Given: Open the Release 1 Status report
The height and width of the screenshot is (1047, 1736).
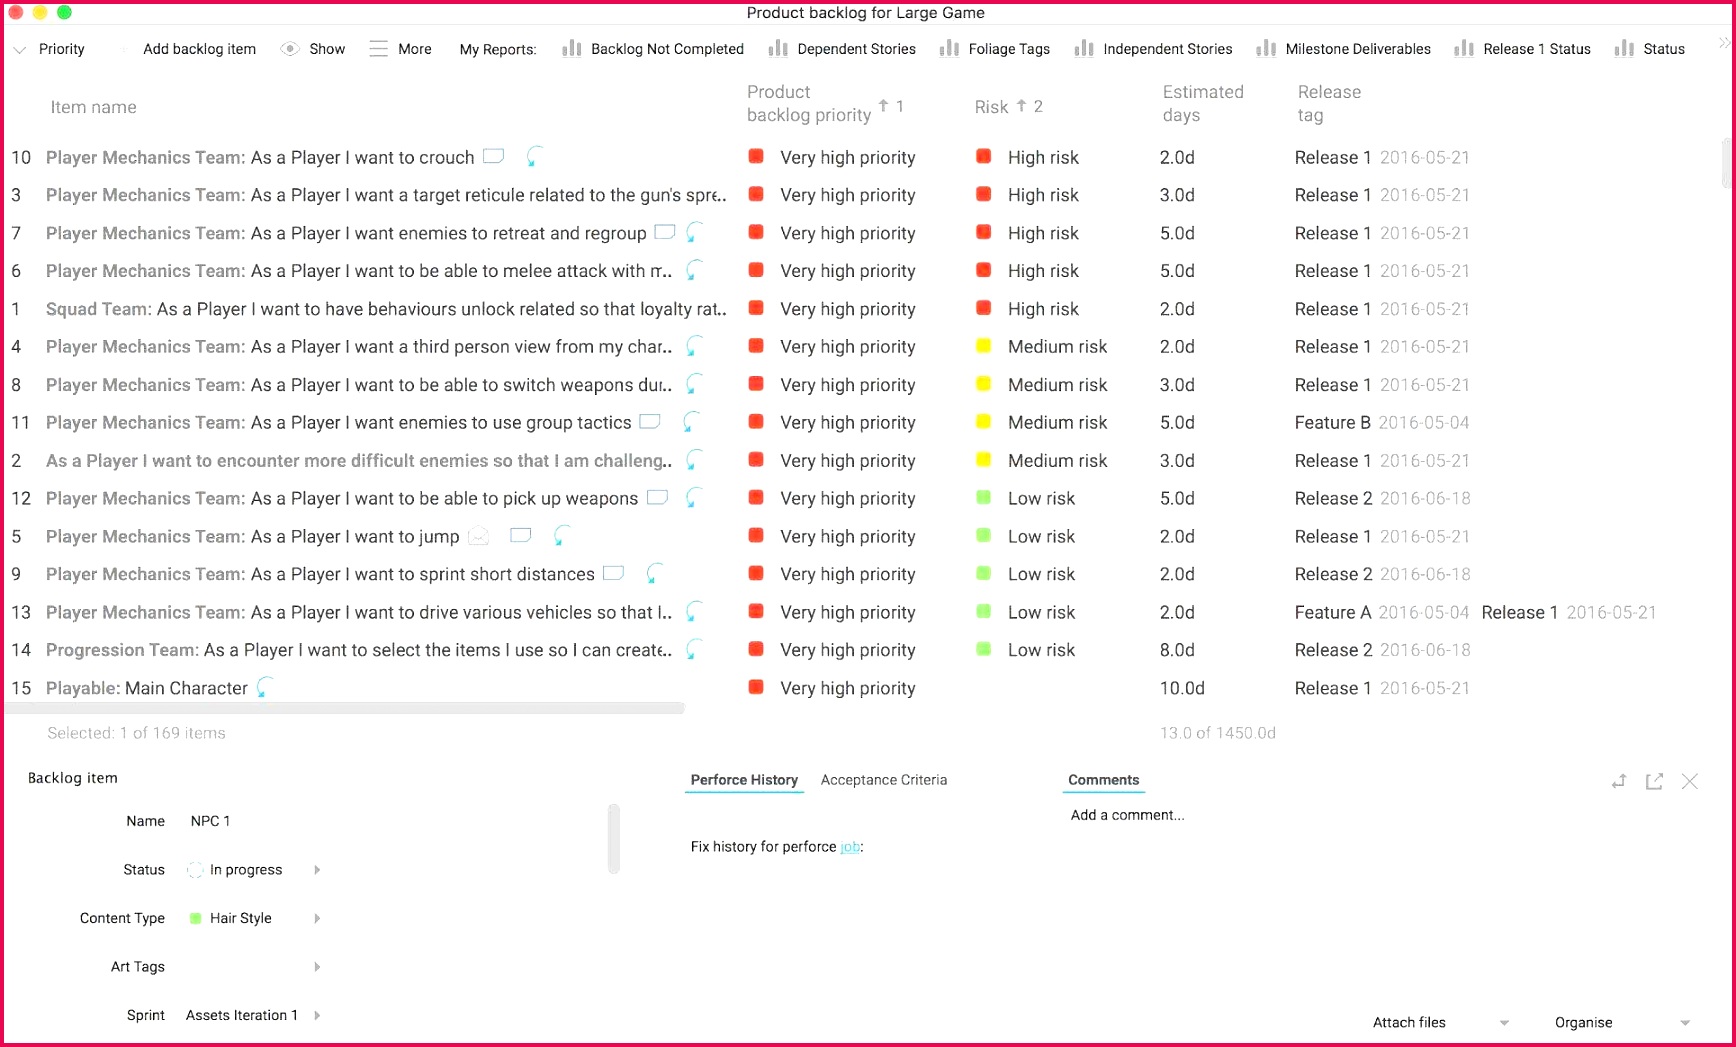Looking at the screenshot, I should pos(1535,48).
